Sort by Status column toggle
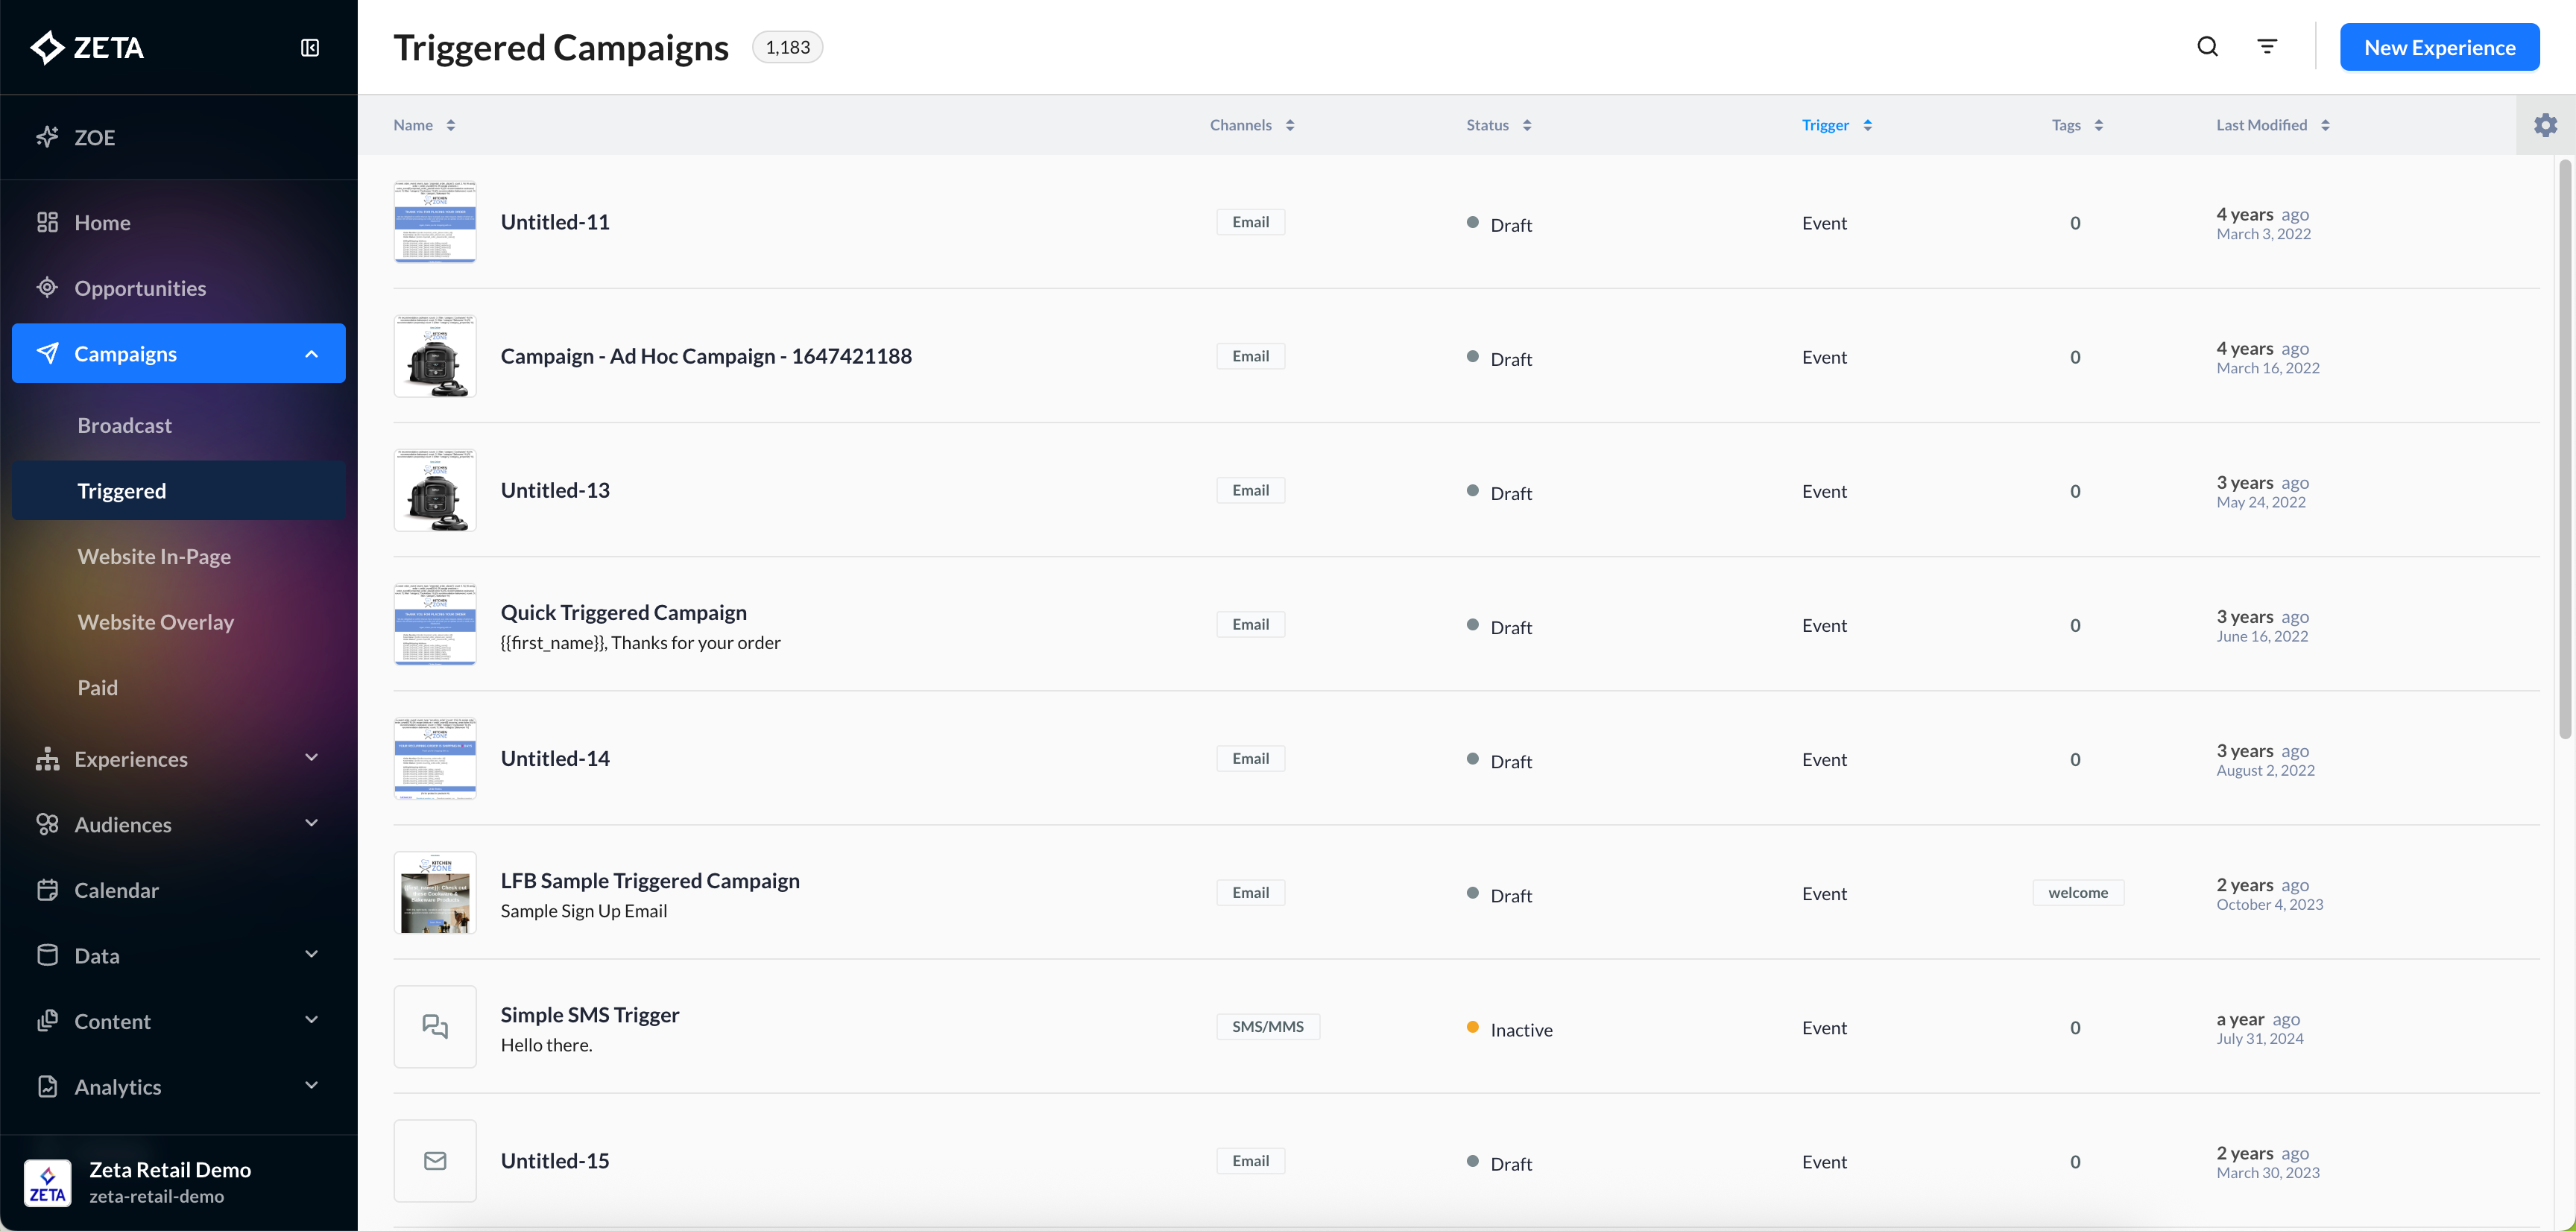2576x1231 pixels. point(1527,125)
